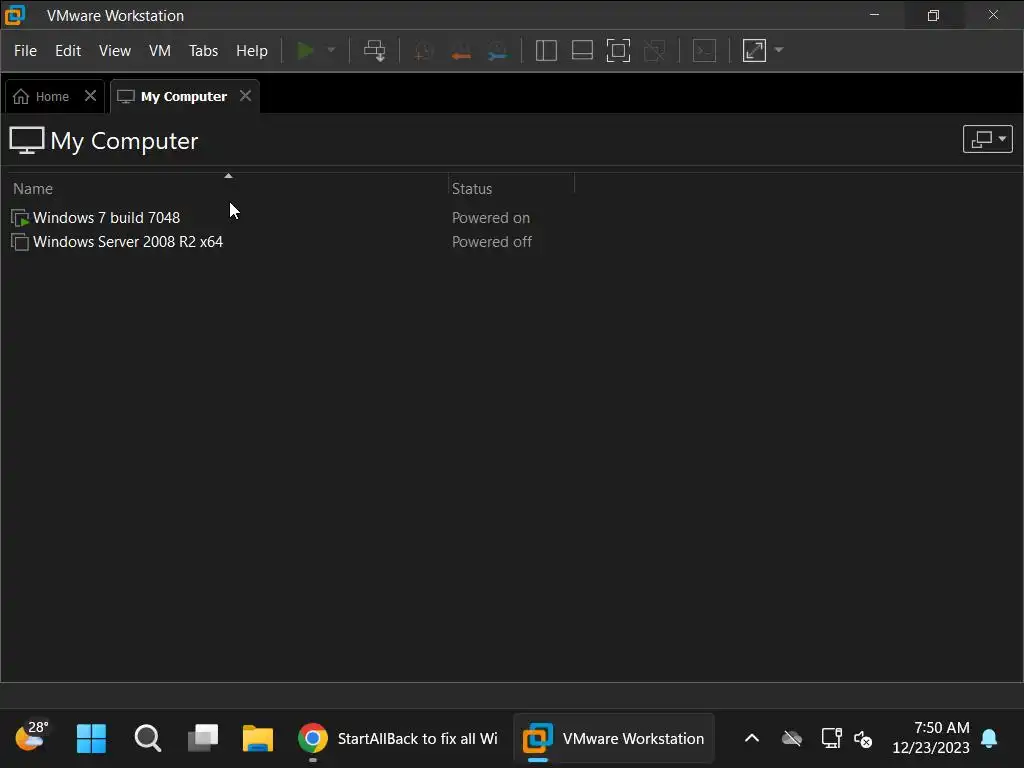Open the weather widget showing 28°
The height and width of the screenshot is (768, 1024).
coord(32,736)
